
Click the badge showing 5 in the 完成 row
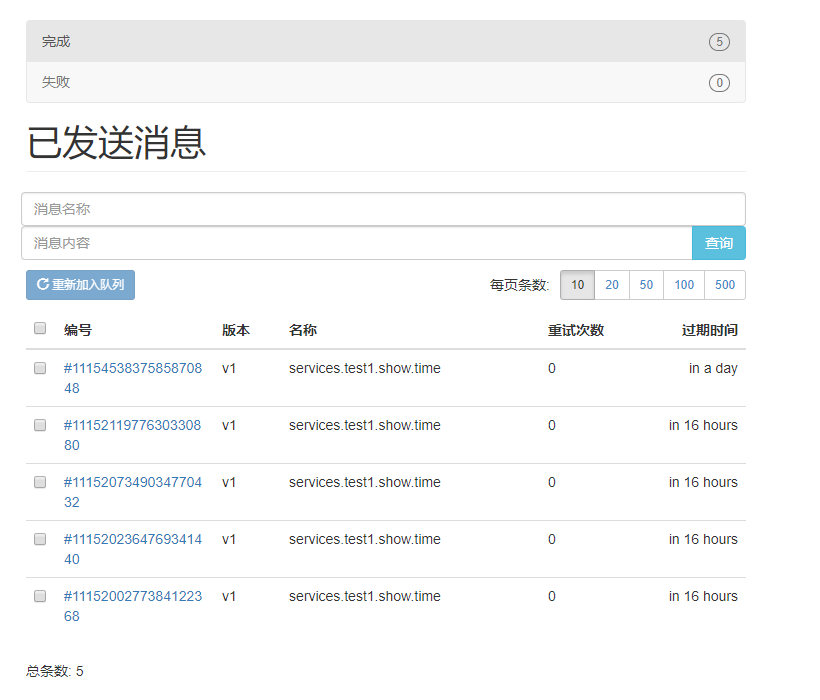[719, 42]
